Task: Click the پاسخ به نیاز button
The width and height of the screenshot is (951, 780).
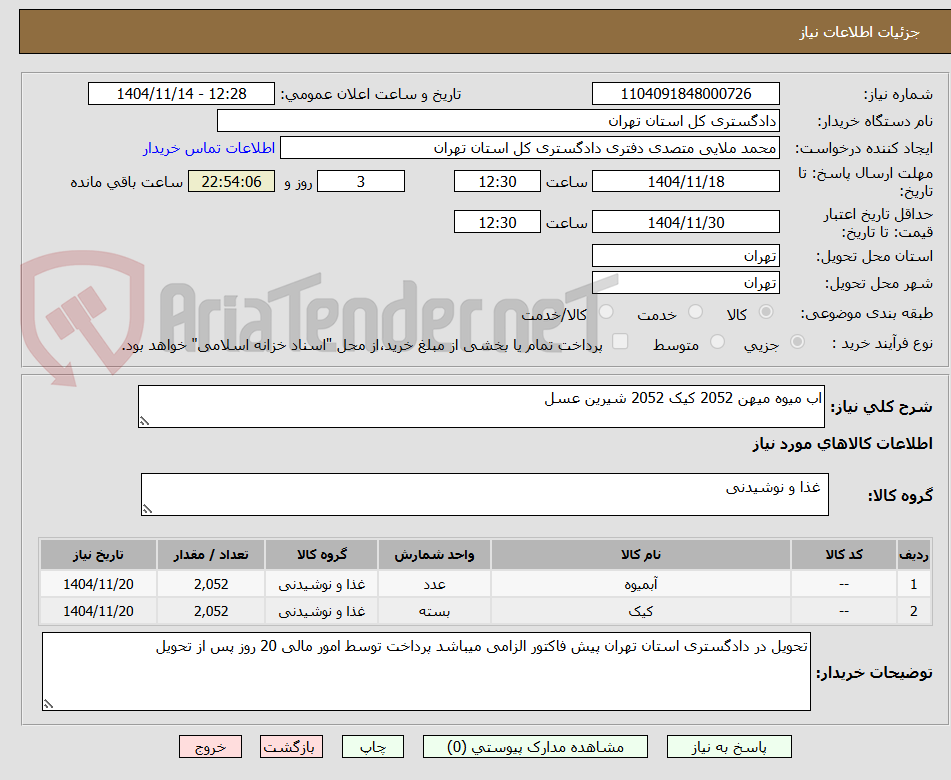Action: coord(729,747)
